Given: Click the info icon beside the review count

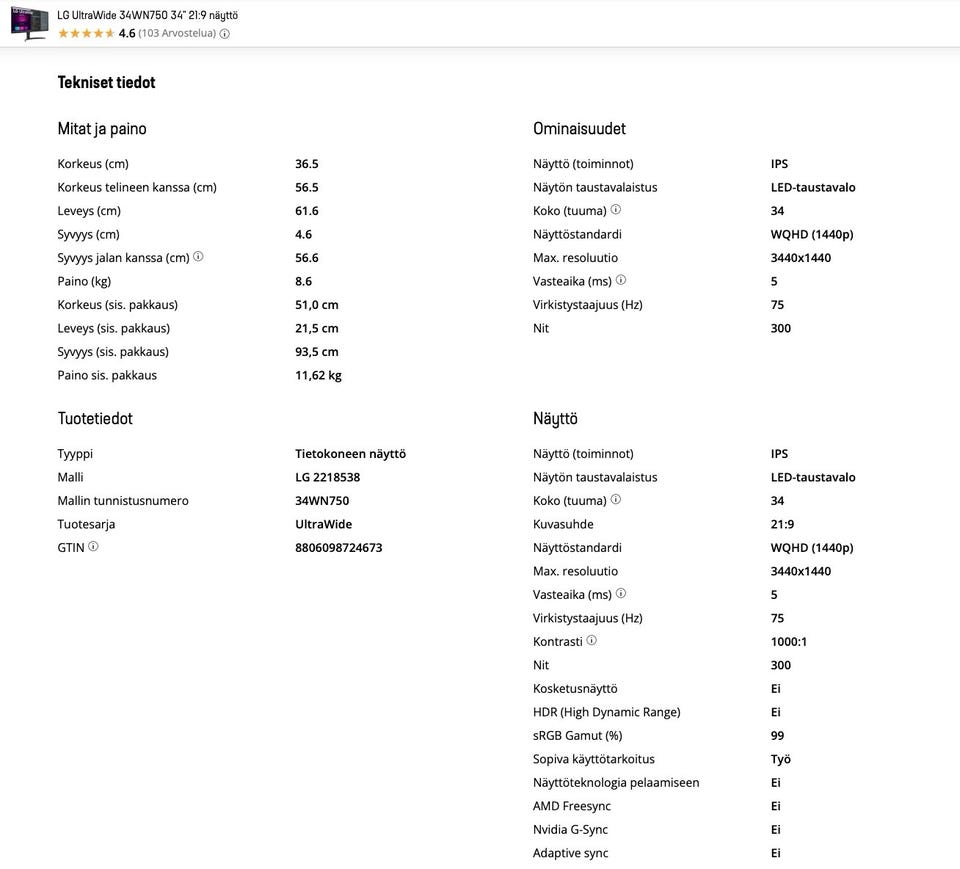Looking at the screenshot, I should [225, 34].
